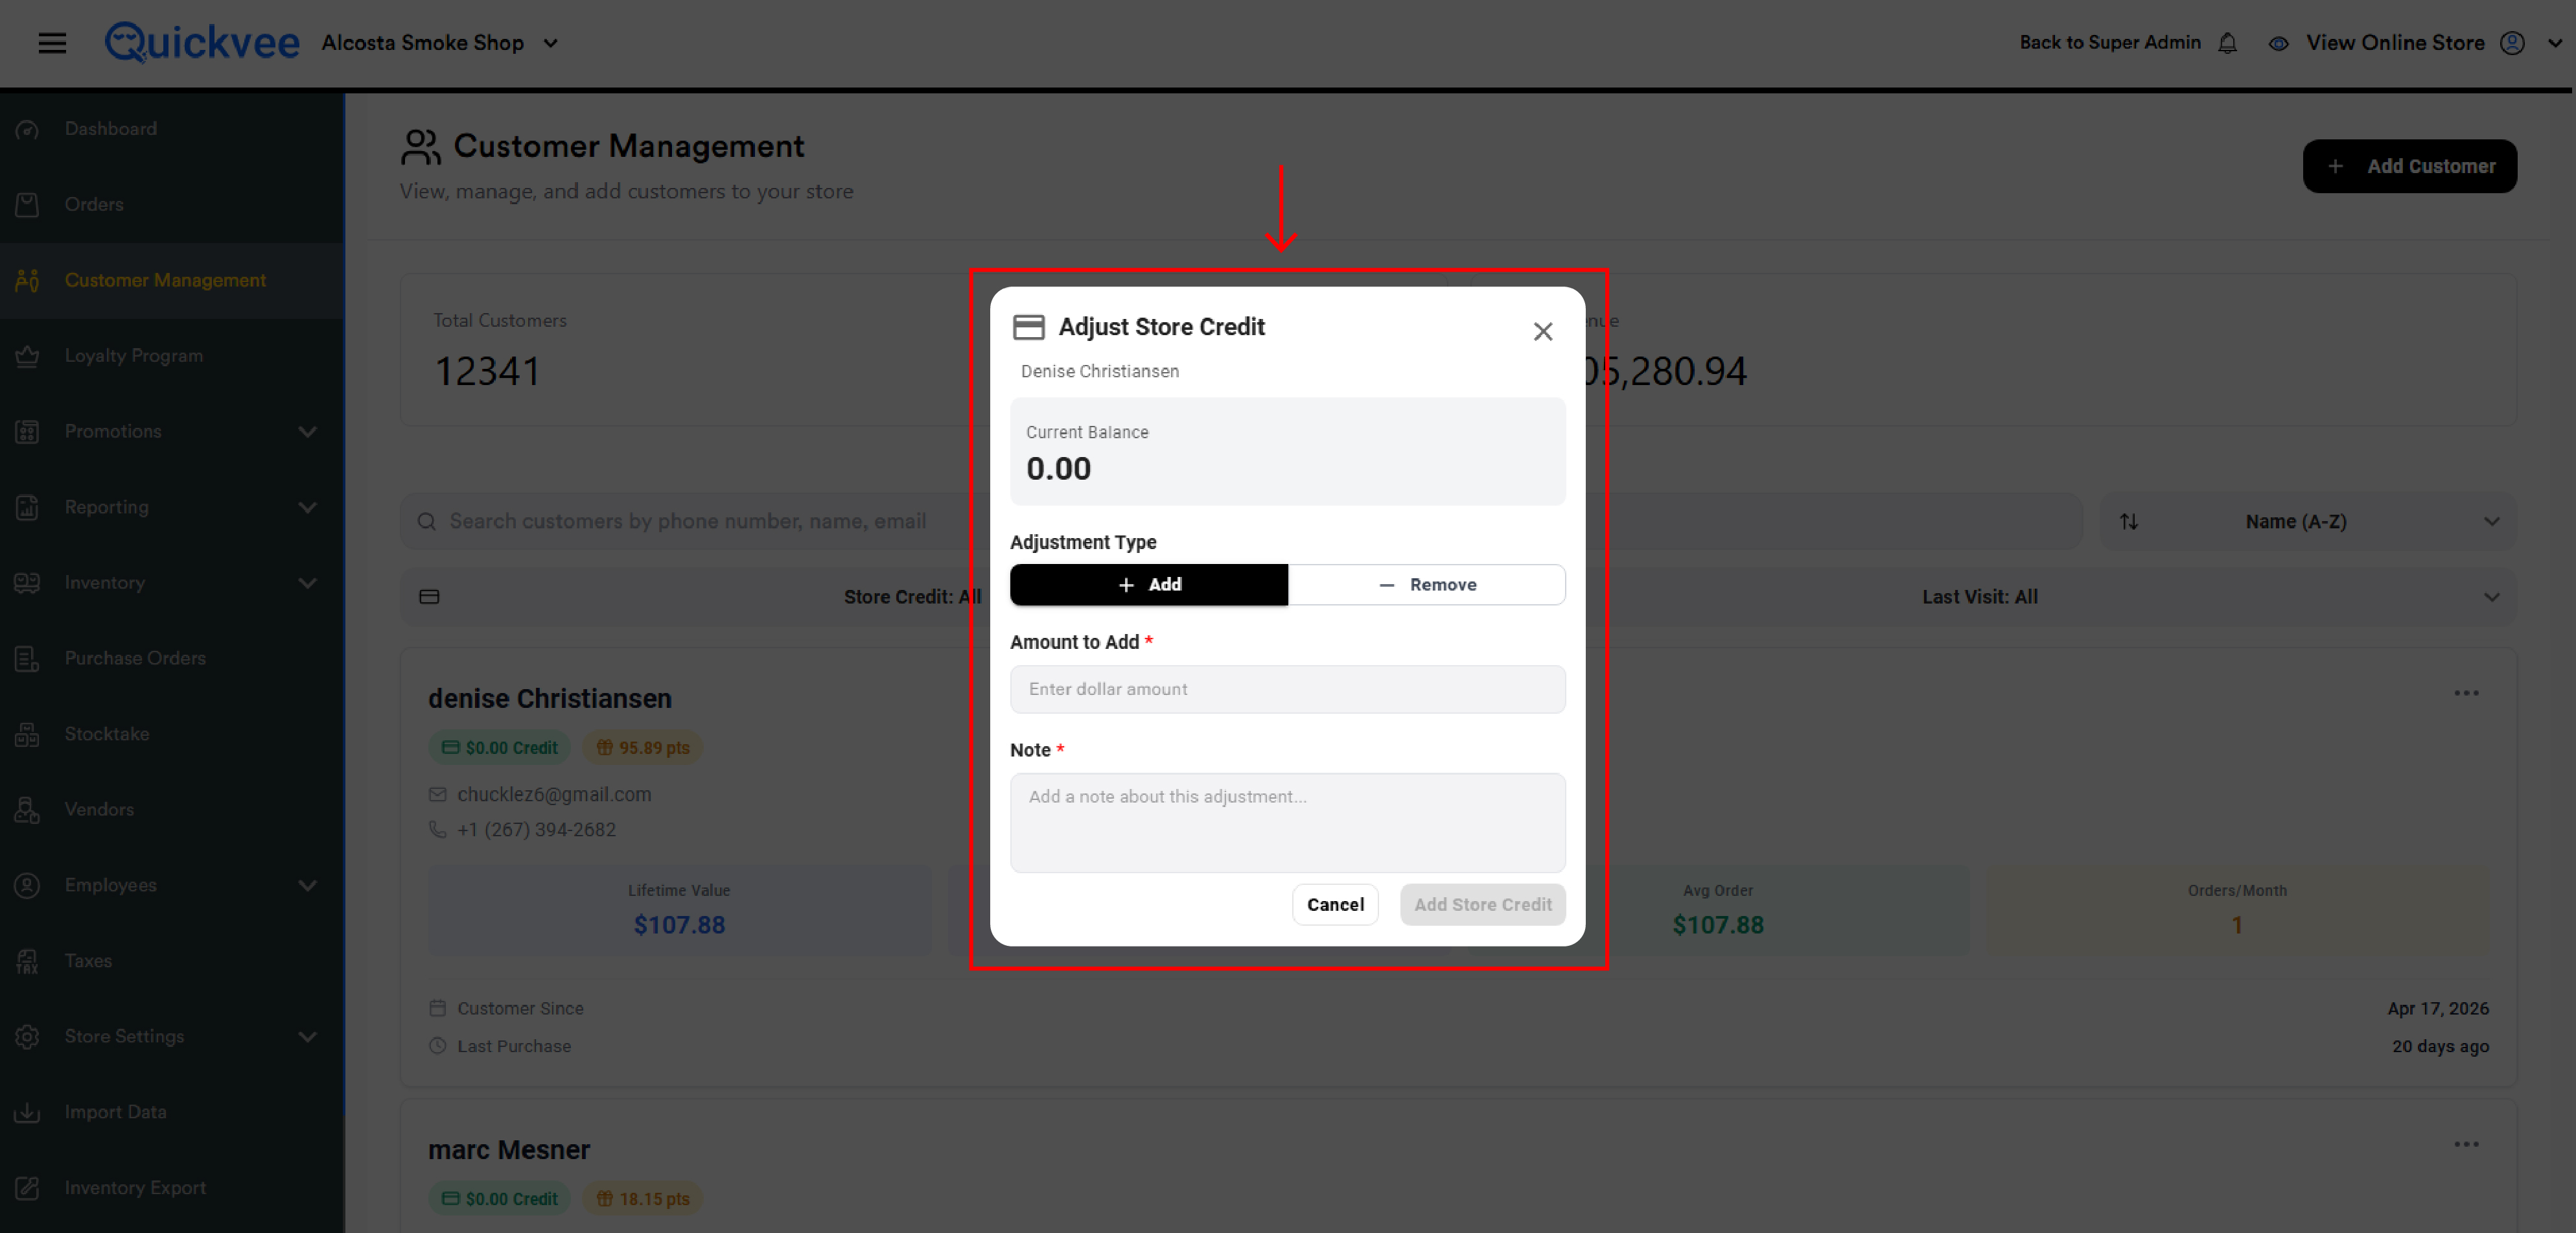2576x1233 pixels.
Task: Open the Name (A-Z) sort dropdown
Action: pyautogui.click(x=2309, y=521)
